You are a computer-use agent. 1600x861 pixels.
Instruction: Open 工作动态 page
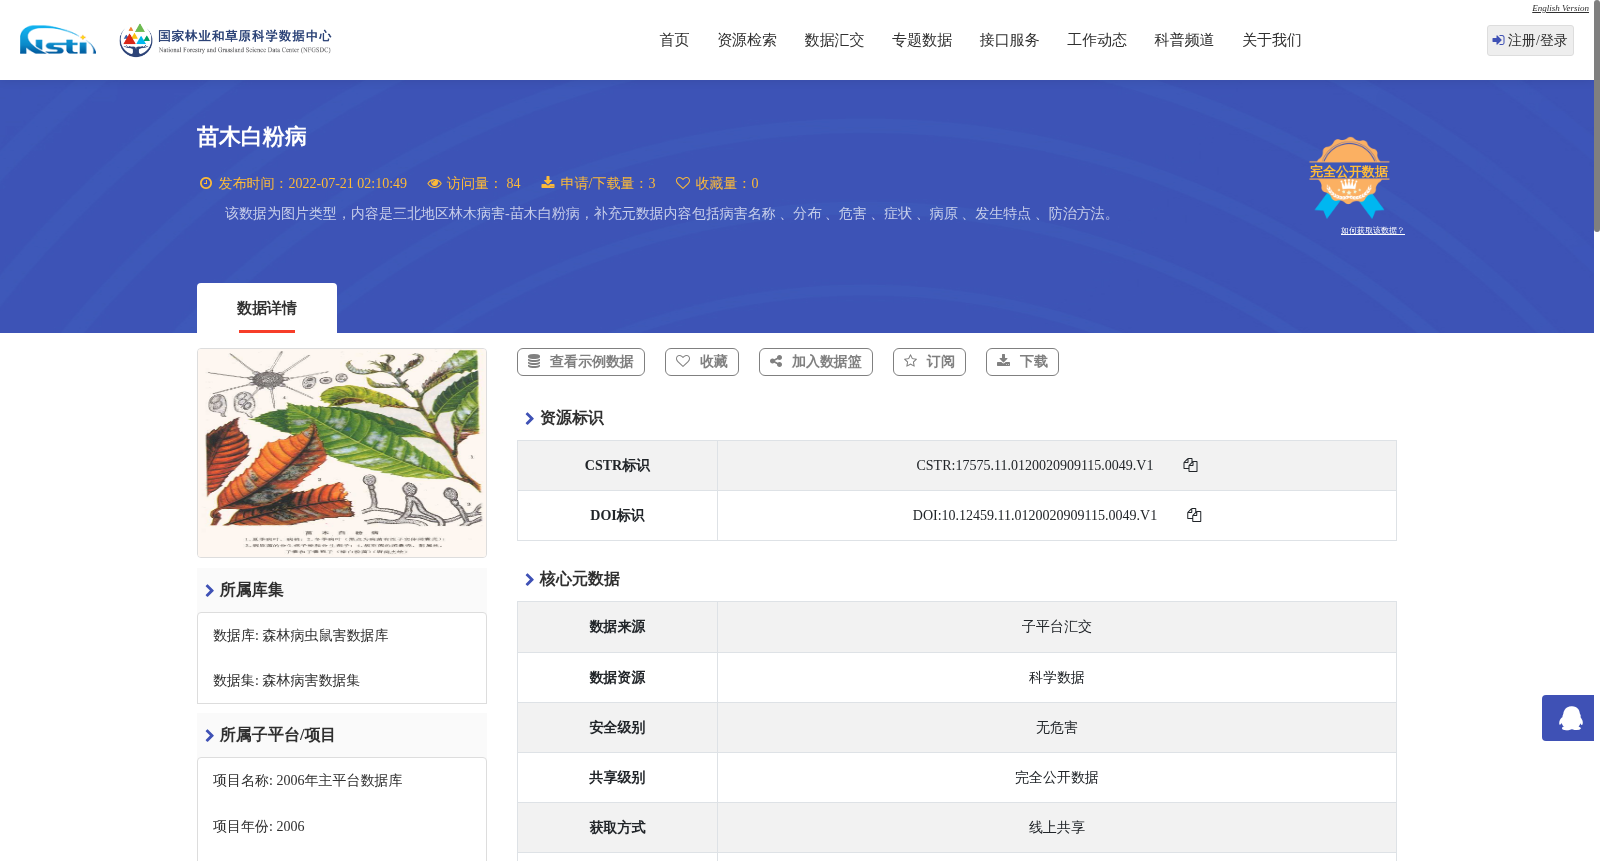[1097, 40]
